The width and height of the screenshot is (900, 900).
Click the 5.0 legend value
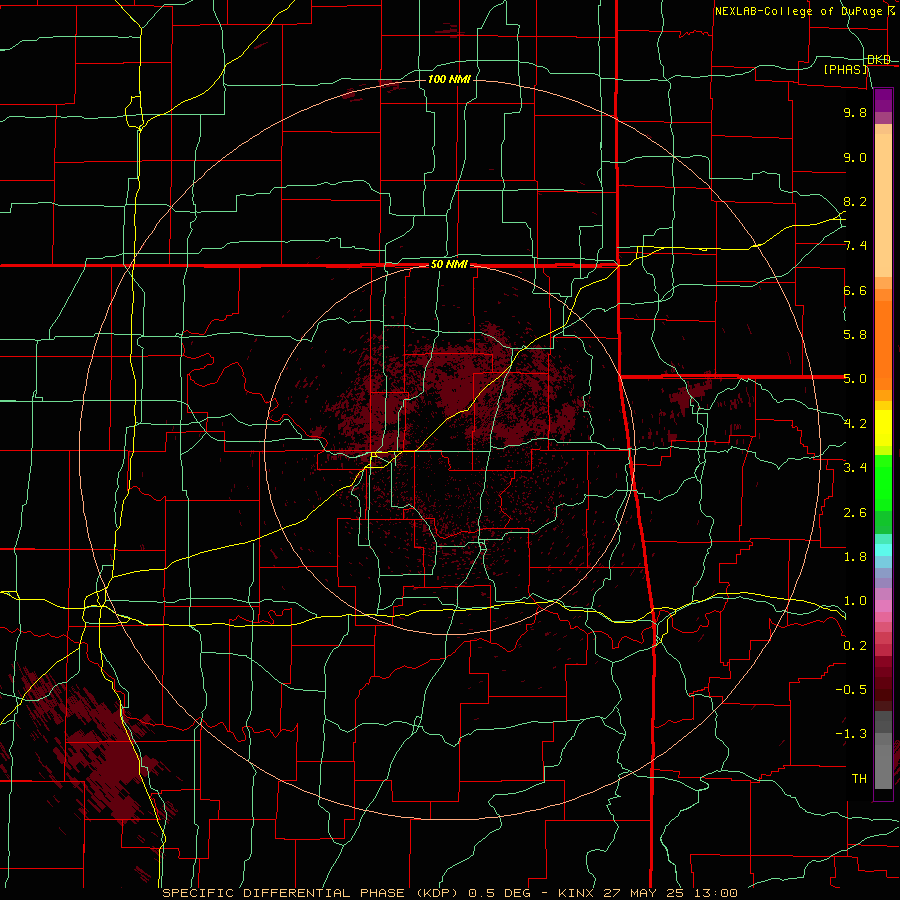(855, 379)
